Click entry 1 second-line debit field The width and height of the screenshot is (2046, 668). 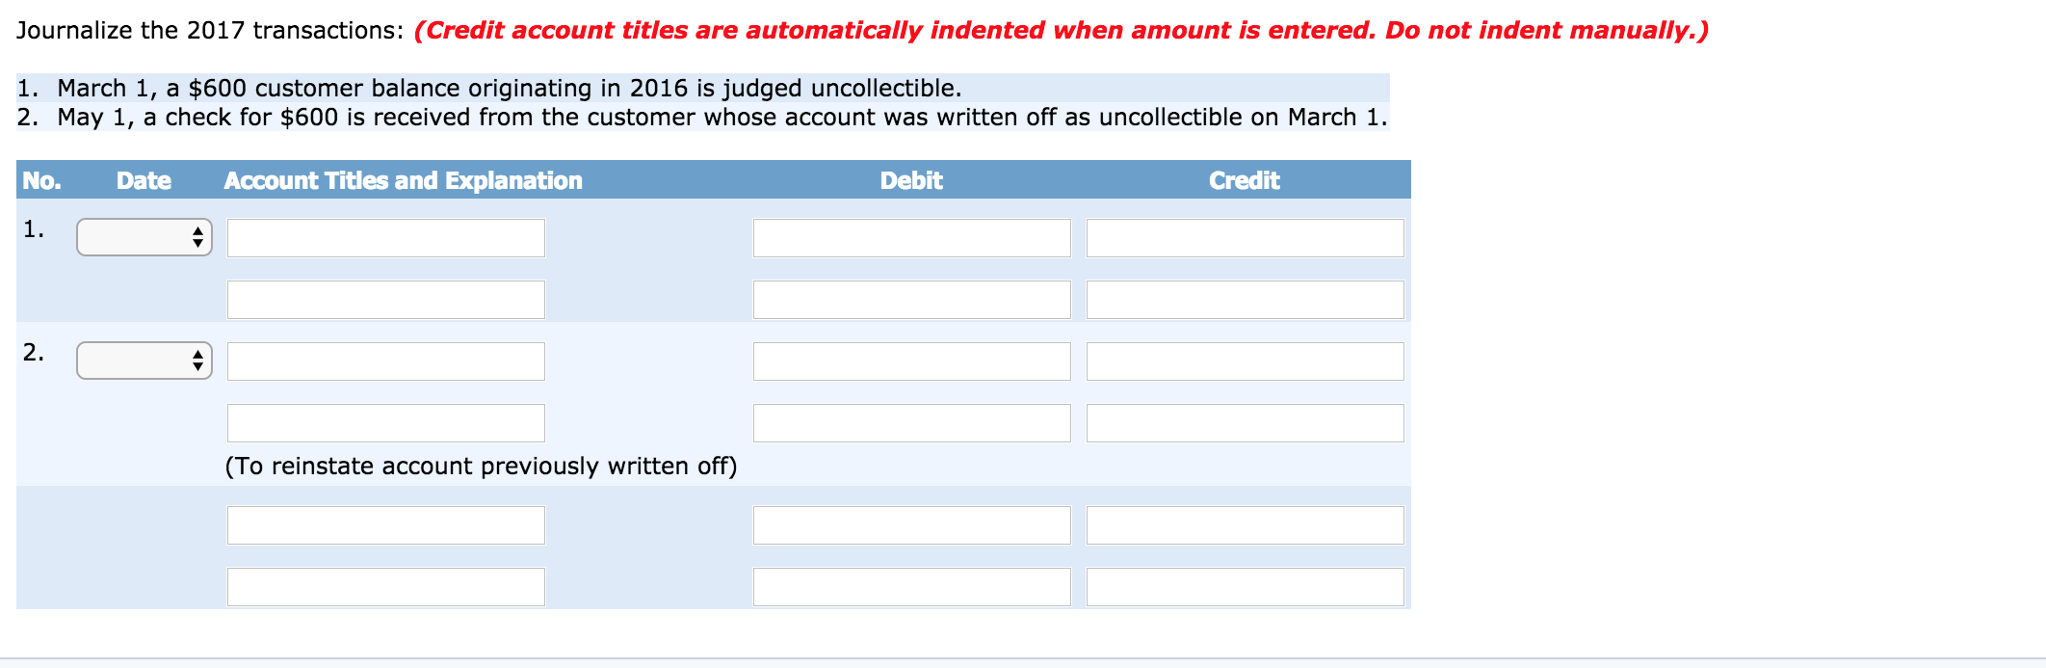pos(911,300)
